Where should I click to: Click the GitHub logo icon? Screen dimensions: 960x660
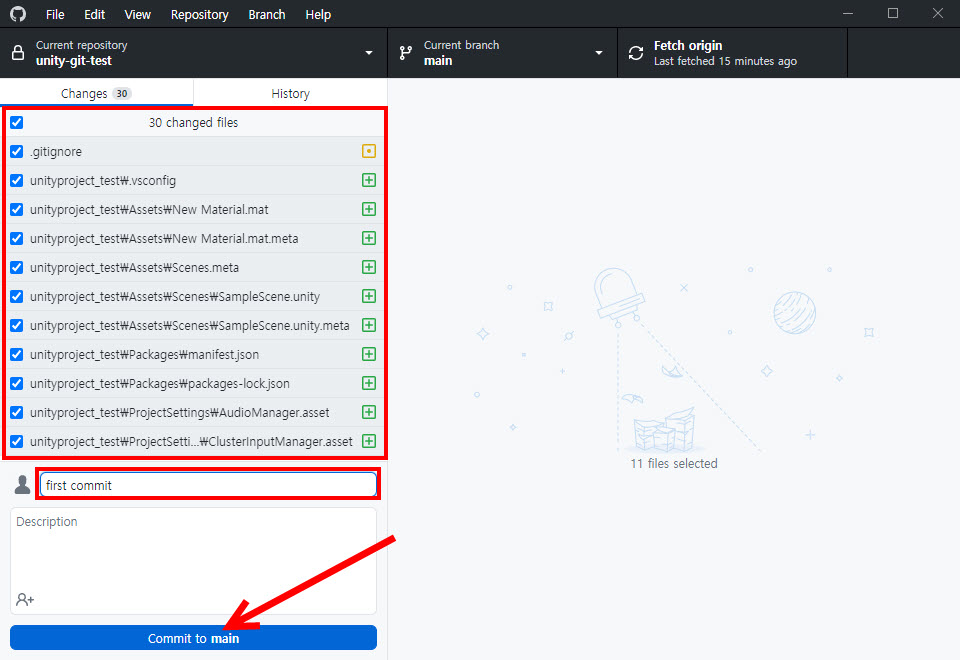[18, 14]
